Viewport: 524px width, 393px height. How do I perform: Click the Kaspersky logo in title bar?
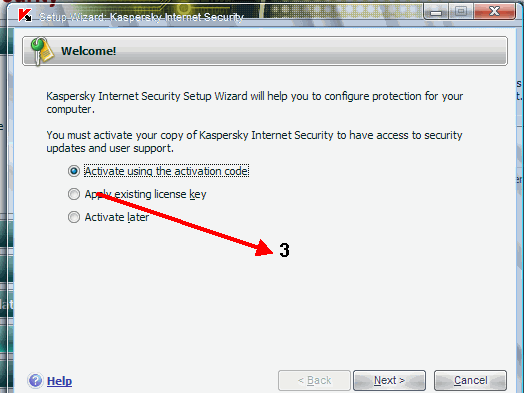[x=25, y=15]
